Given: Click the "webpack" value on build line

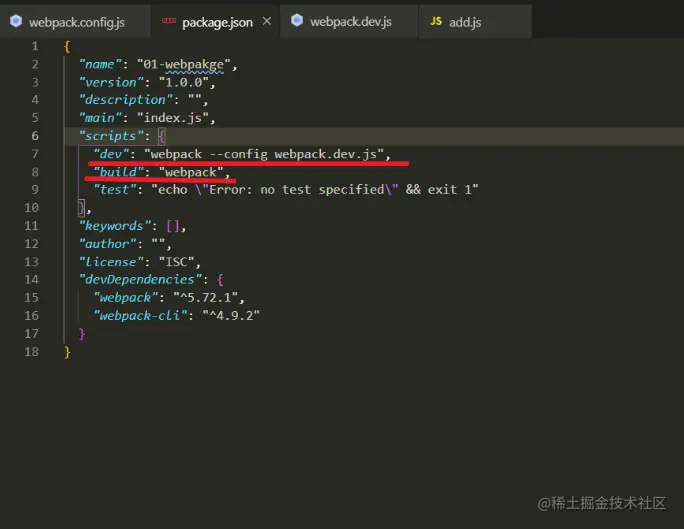Looking at the screenshot, I should coord(191,172).
